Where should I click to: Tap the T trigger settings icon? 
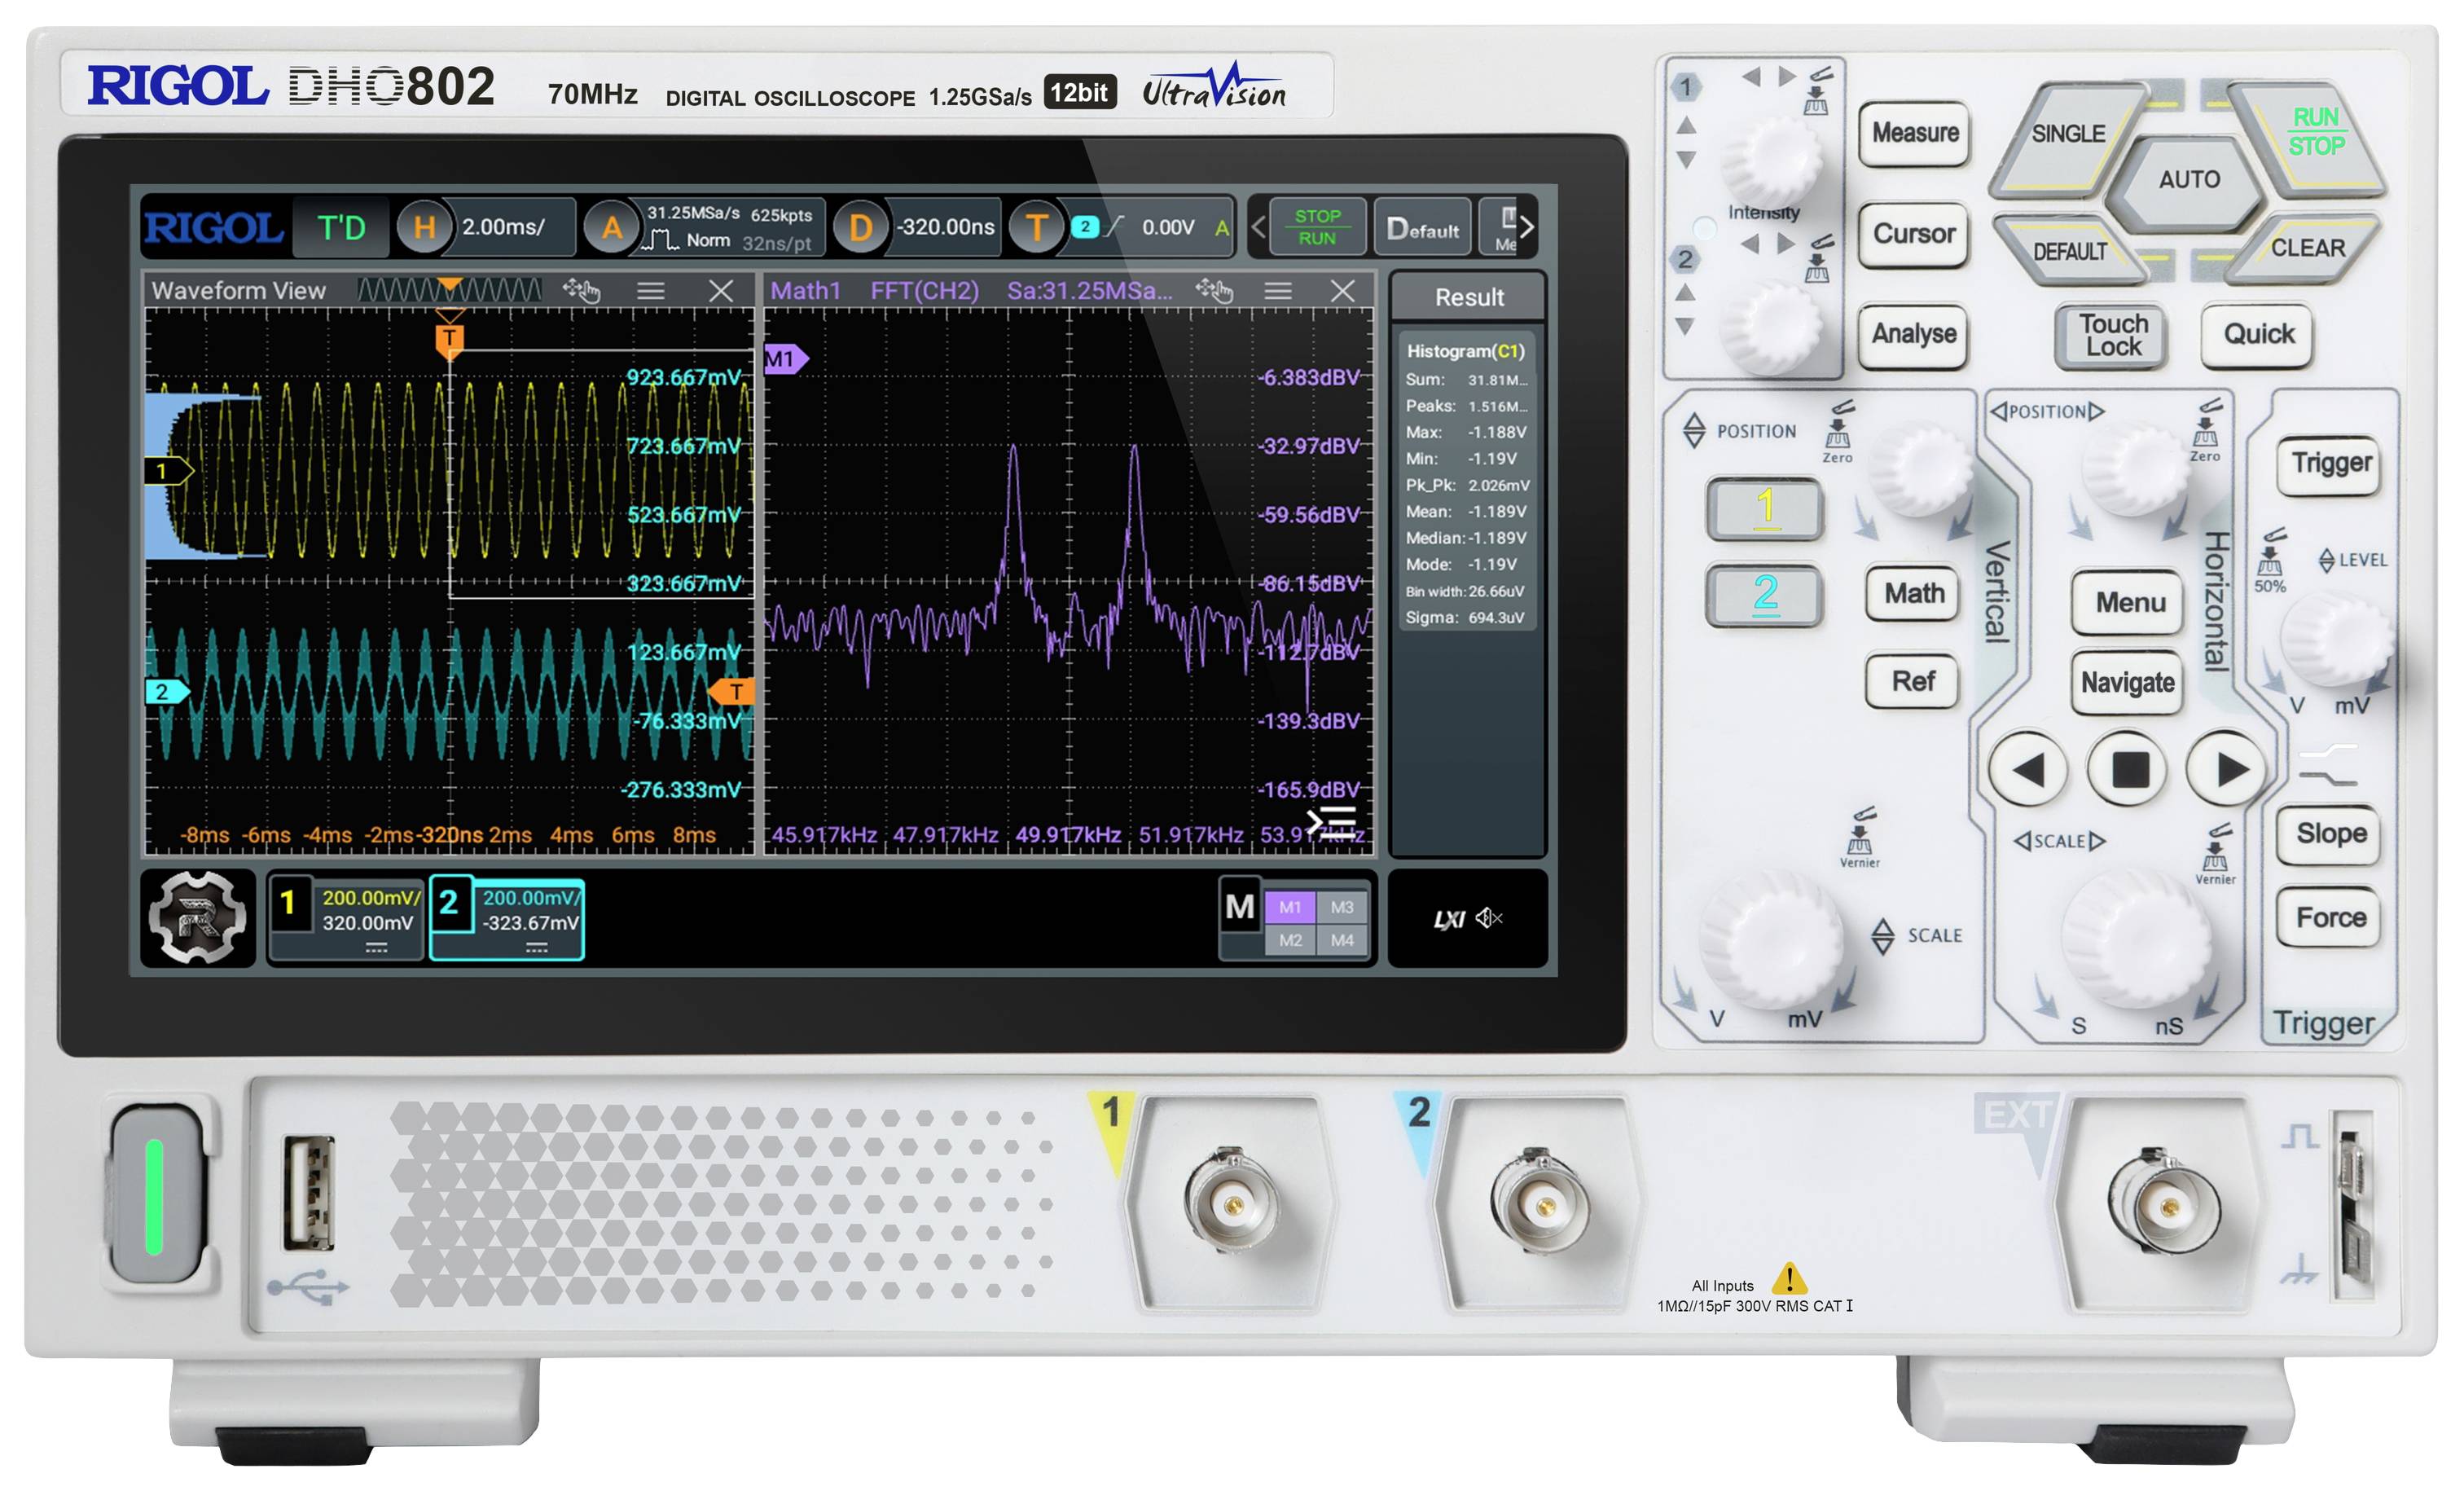pyautogui.click(x=1038, y=227)
